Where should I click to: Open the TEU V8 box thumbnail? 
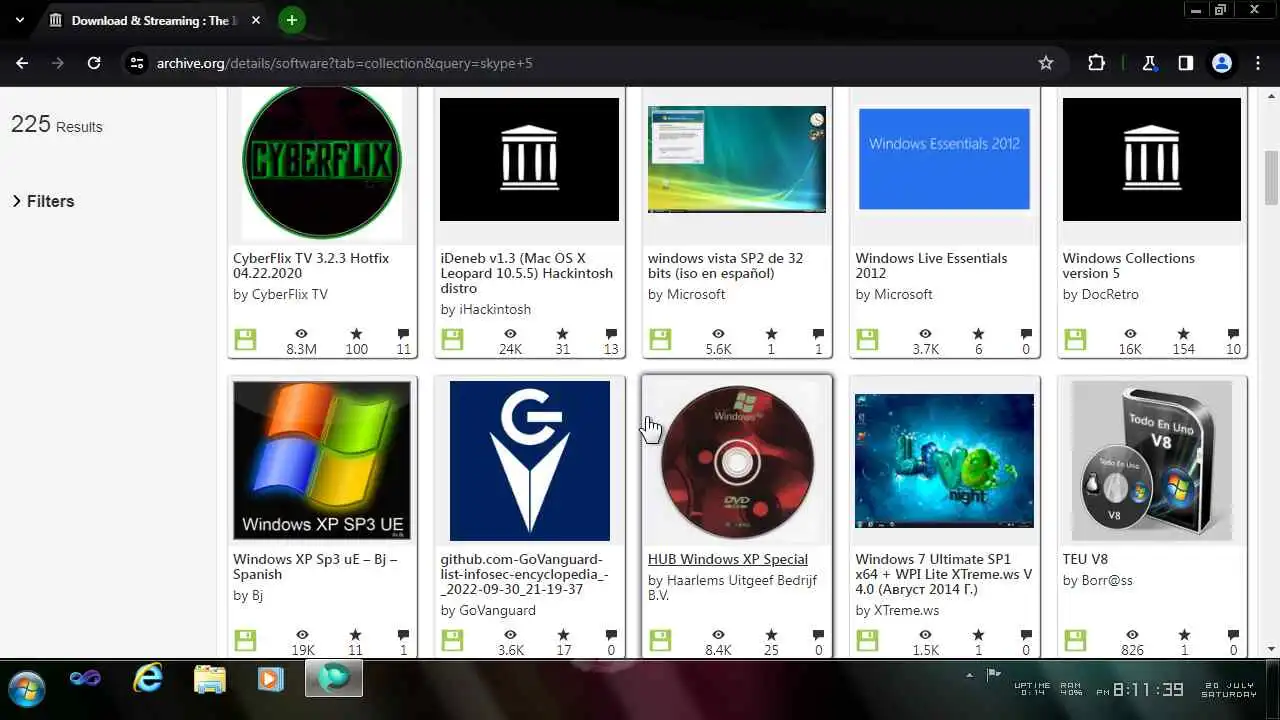(x=1152, y=460)
